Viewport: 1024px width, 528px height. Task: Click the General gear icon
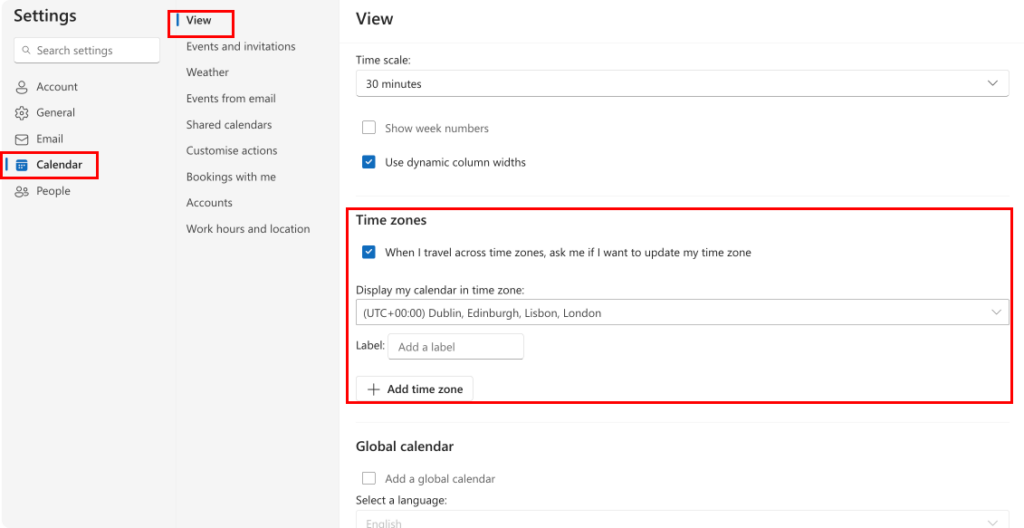(22, 113)
